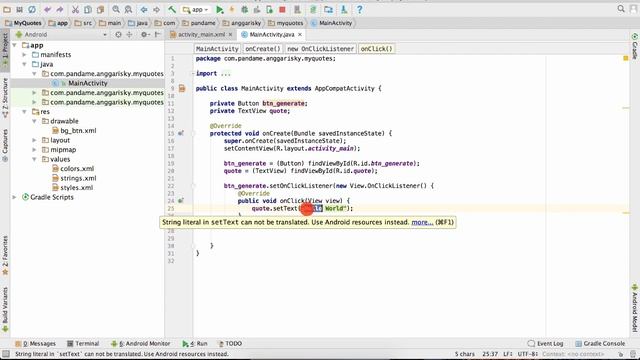Open Project Structure toolbar icon
Screen dimensions: 640x360
(329, 9)
